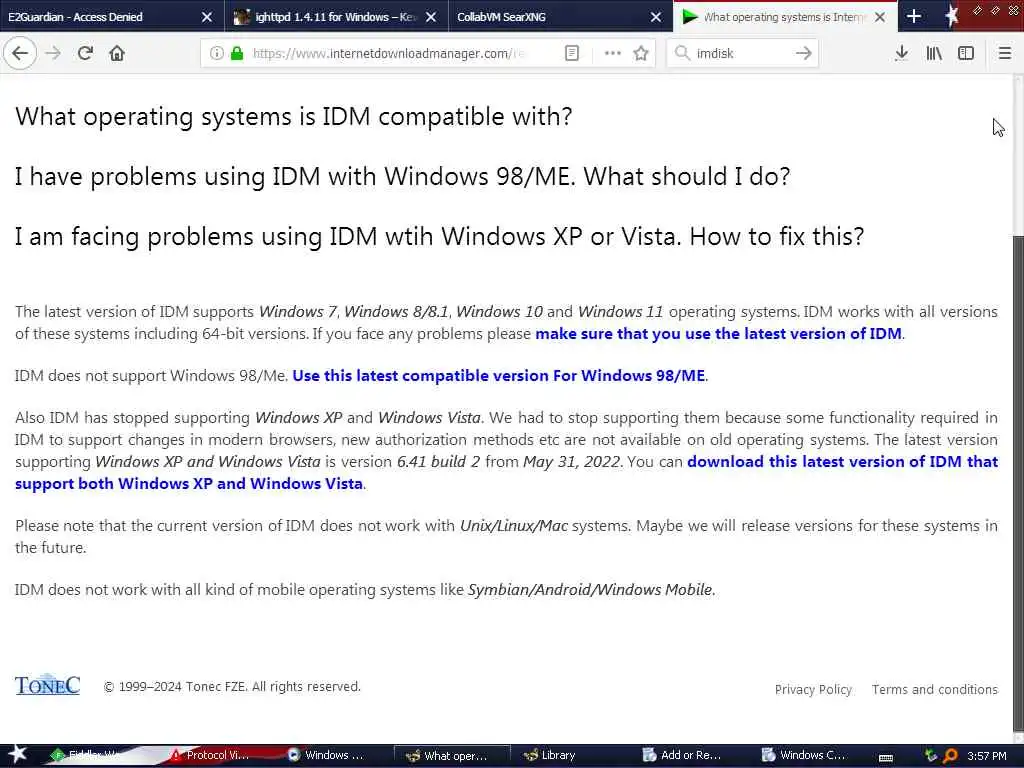This screenshot has height=768, width=1024.
Task: Click the orange magnifier tray icon
Action: (950, 756)
